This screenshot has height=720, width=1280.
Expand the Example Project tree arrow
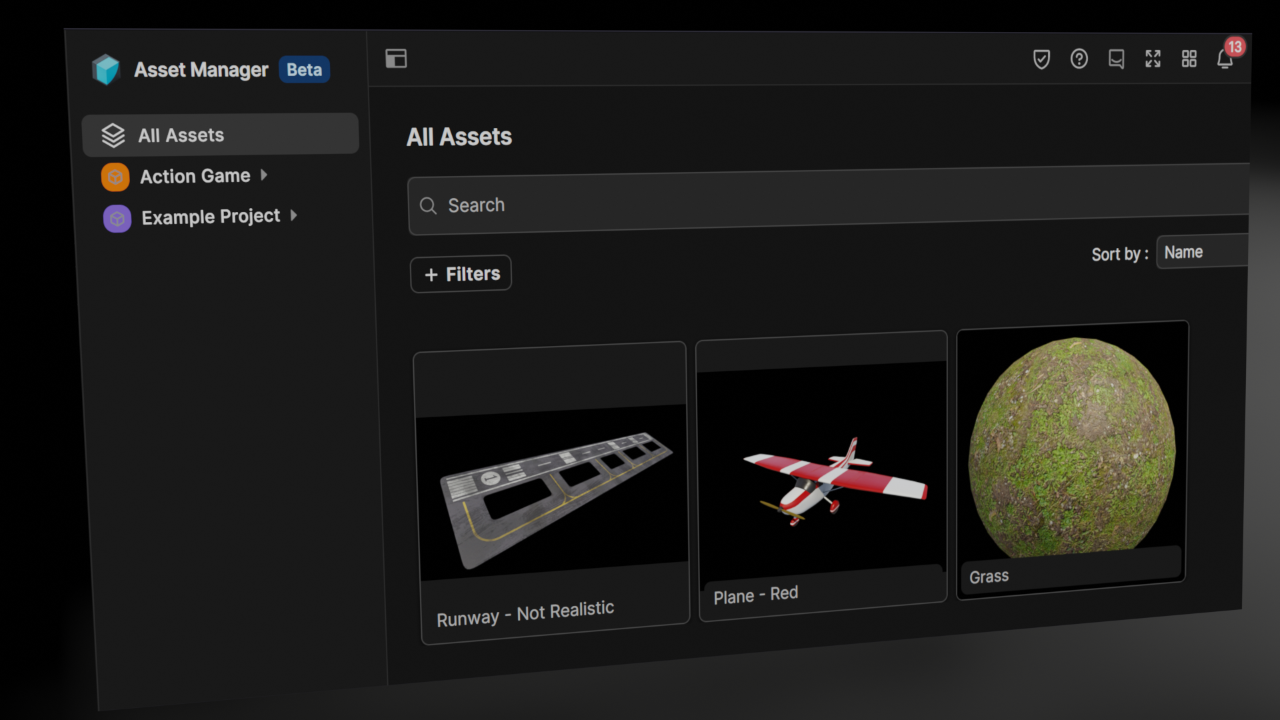coord(293,215)
